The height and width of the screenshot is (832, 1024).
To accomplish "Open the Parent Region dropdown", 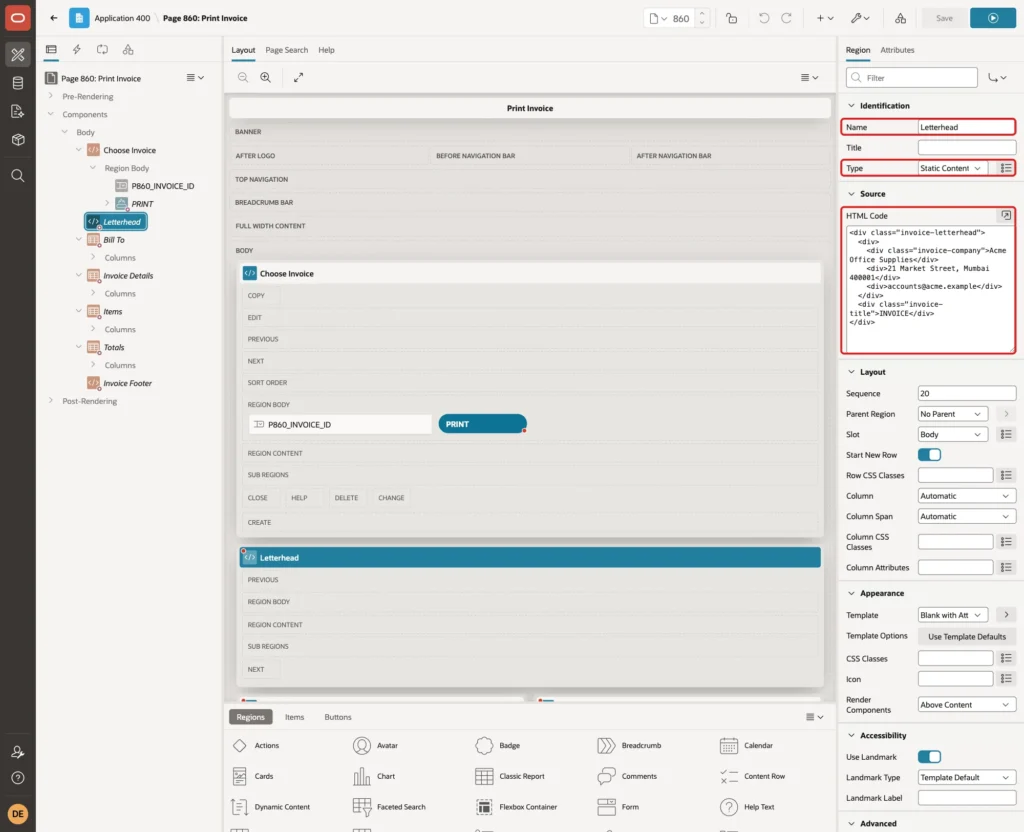I will (952, 414).
